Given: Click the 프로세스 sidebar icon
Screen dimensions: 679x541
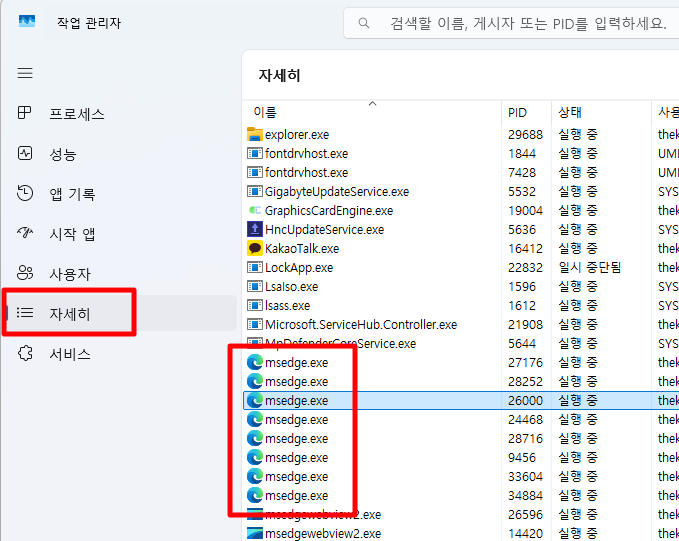Looking at the screenshot, I should 25,113.
